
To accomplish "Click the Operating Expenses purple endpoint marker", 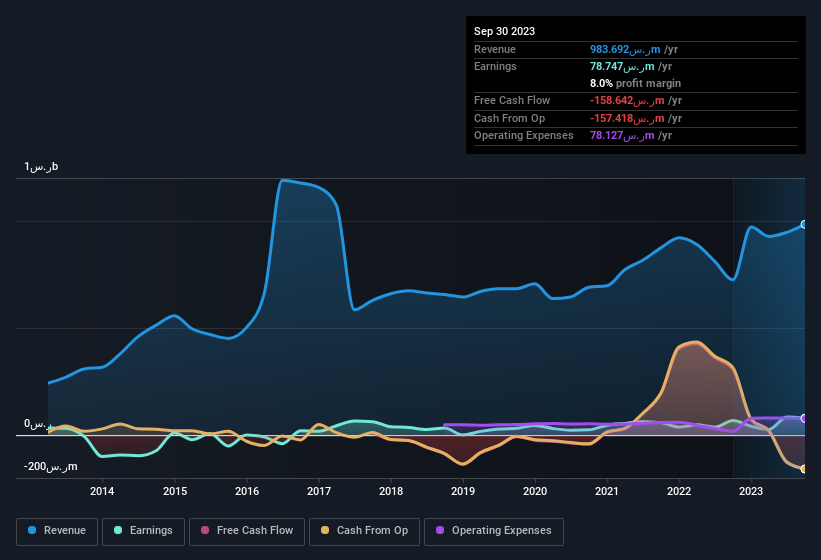I will [x=804, y=418].
